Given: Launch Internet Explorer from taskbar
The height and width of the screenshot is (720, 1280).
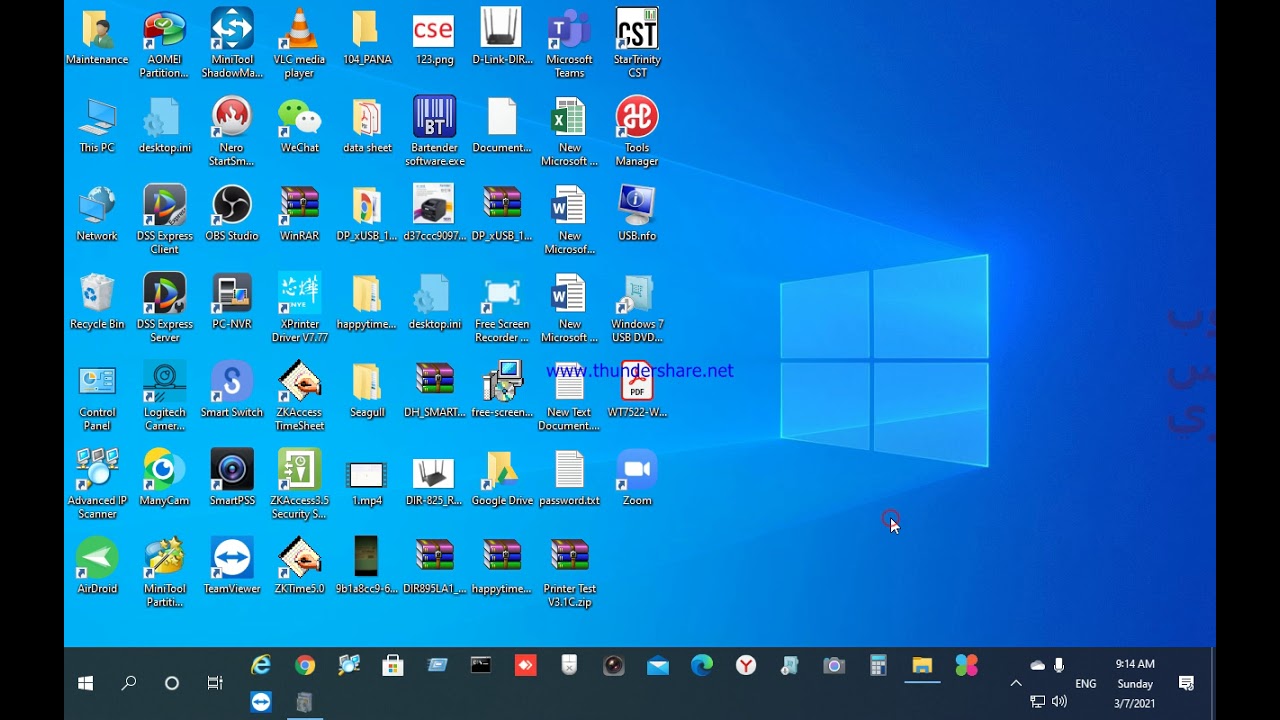Looking at the screenshot, I should [261, 666].
